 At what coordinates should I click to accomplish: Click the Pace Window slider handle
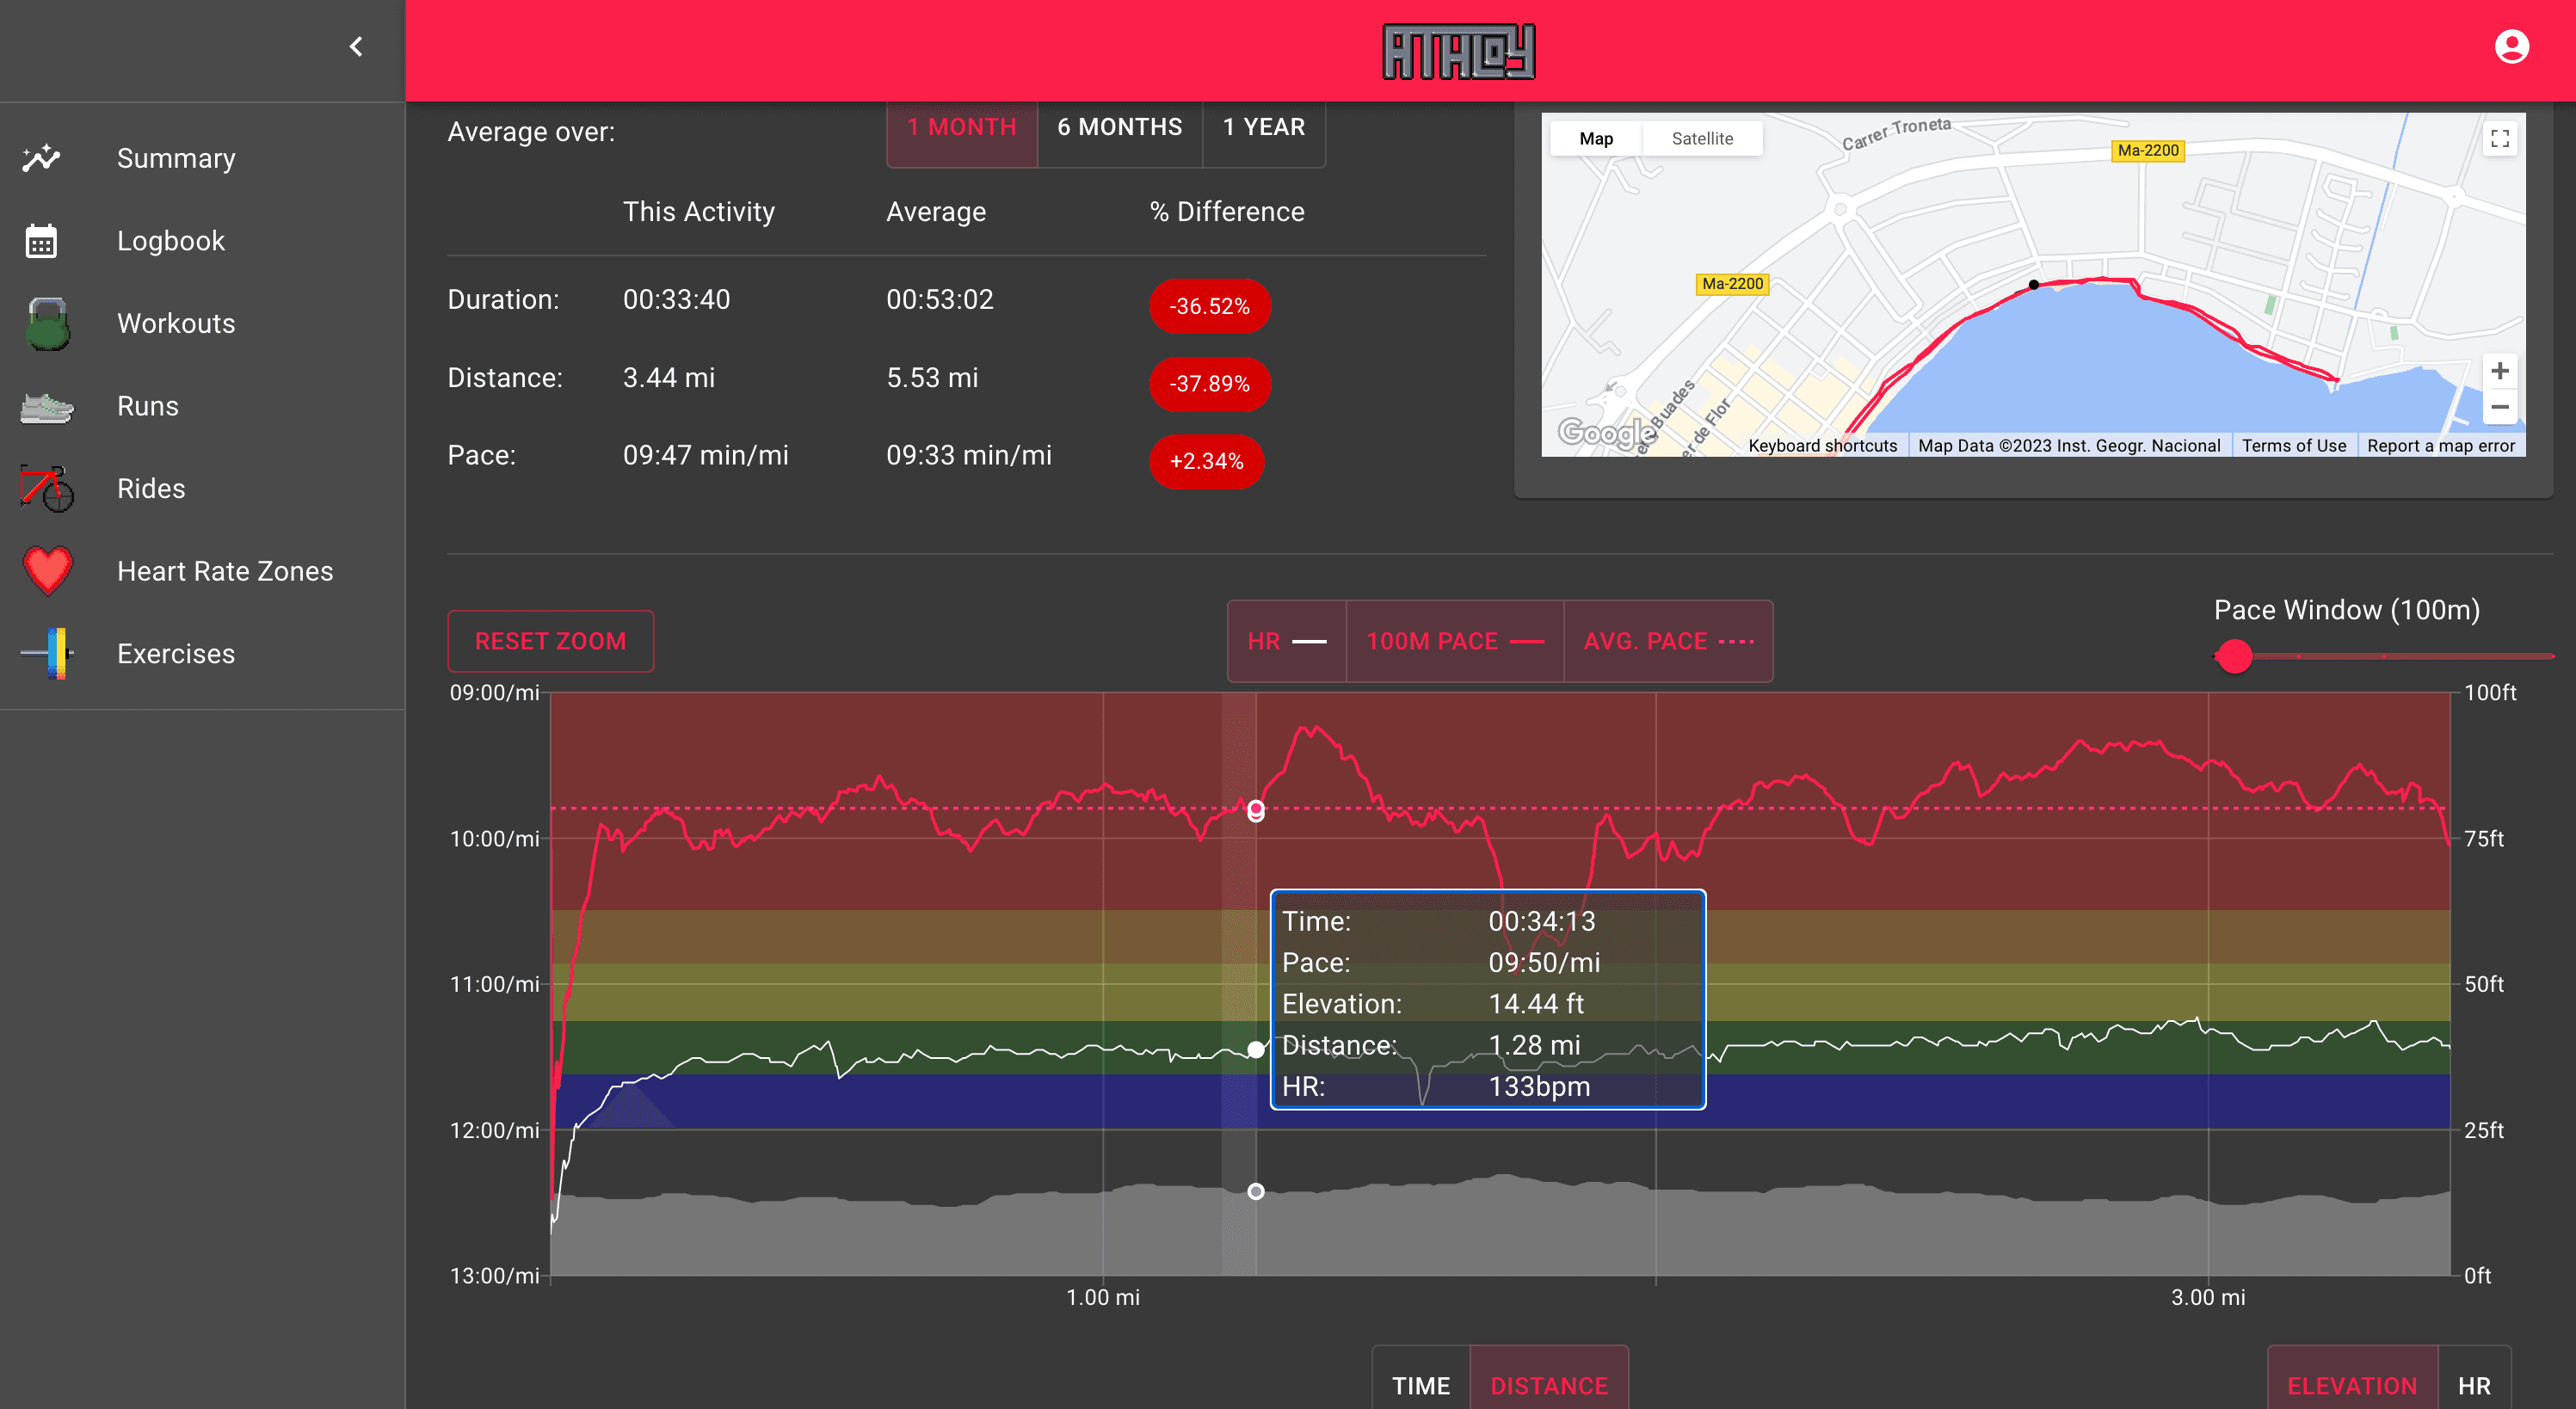click(2234, 657)
